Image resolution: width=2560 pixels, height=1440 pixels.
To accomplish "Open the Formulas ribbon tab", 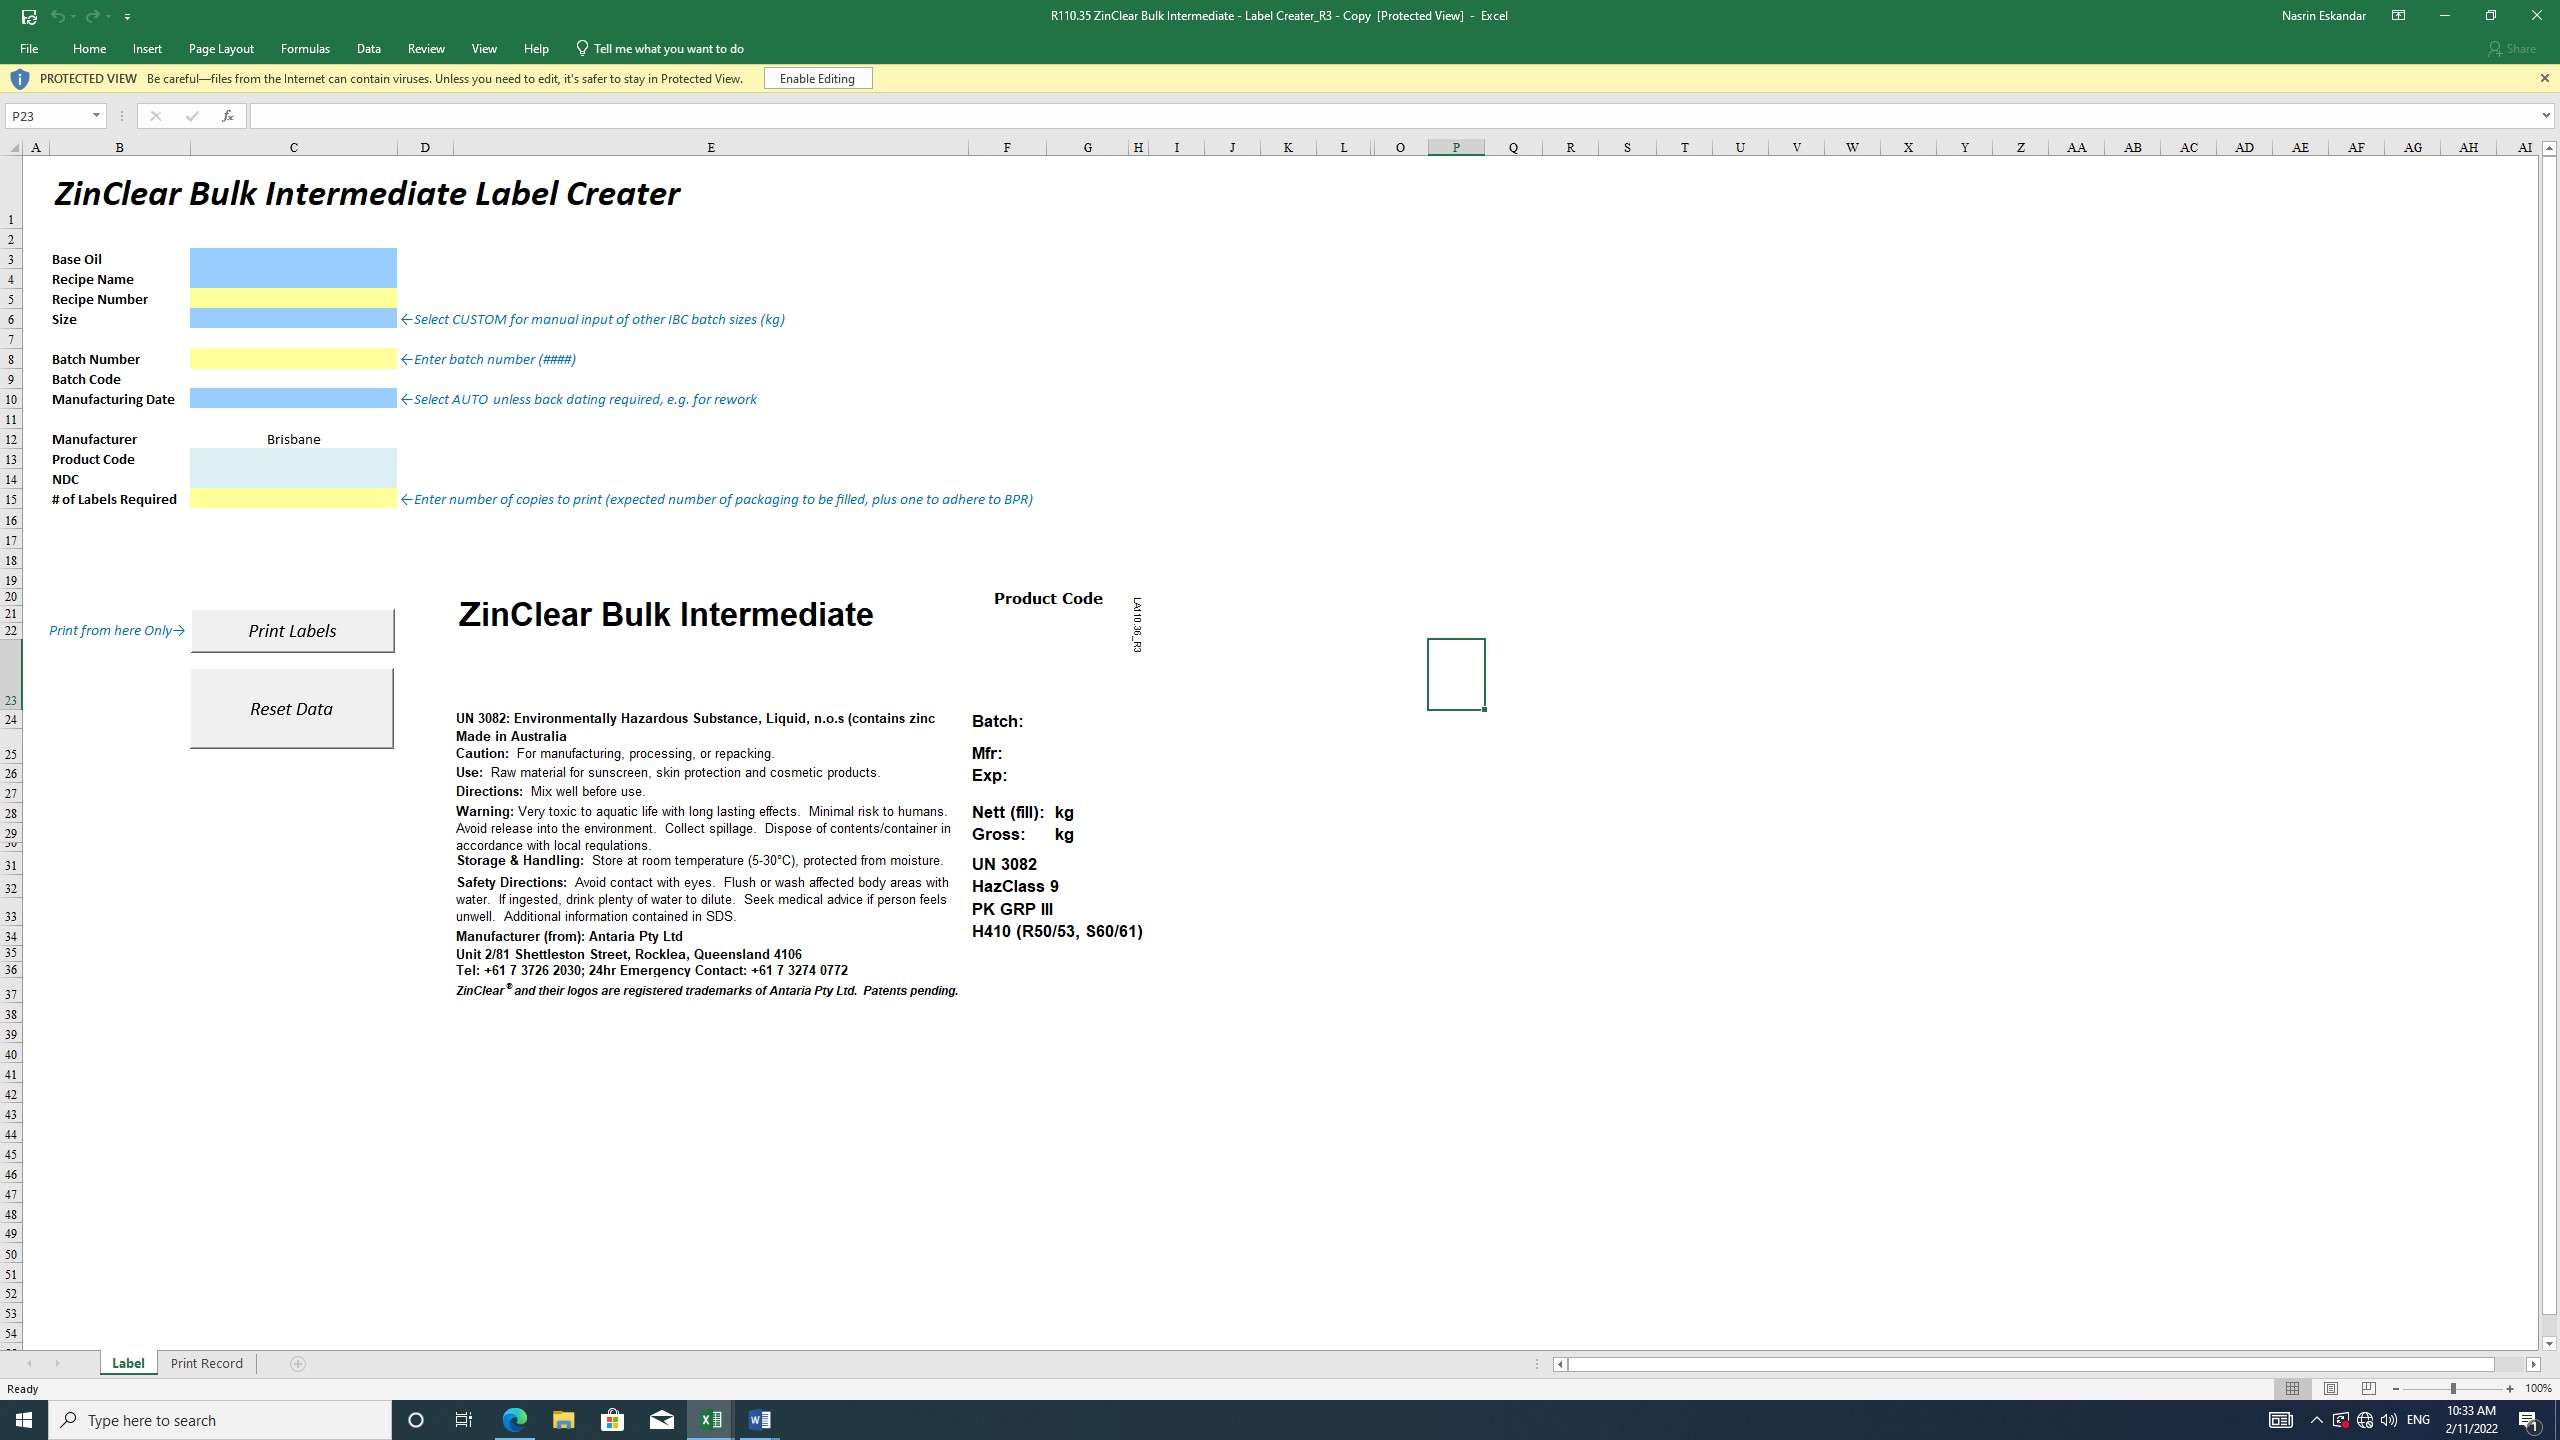I will pyautogui.click(x=305, y=48).
